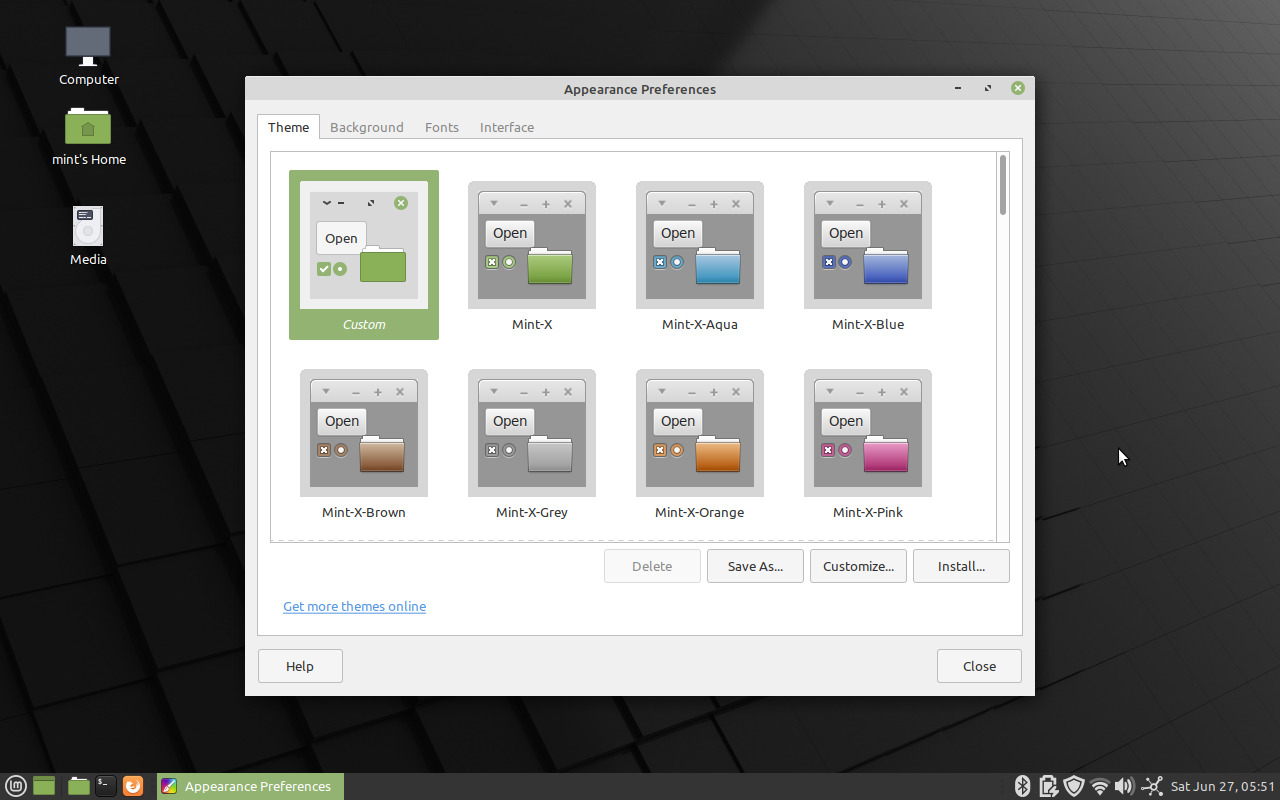Switch to the Interface tab

pyautogui.click(x=506, y=127)
